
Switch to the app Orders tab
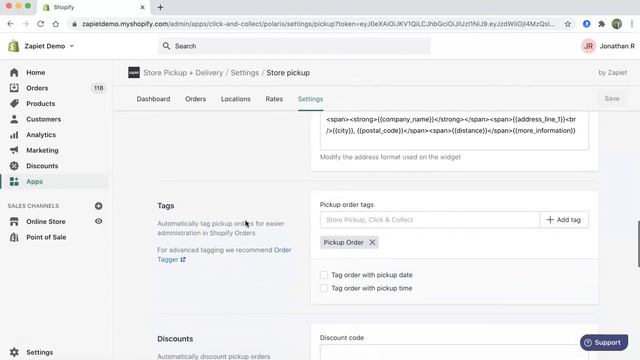(195, 99)
